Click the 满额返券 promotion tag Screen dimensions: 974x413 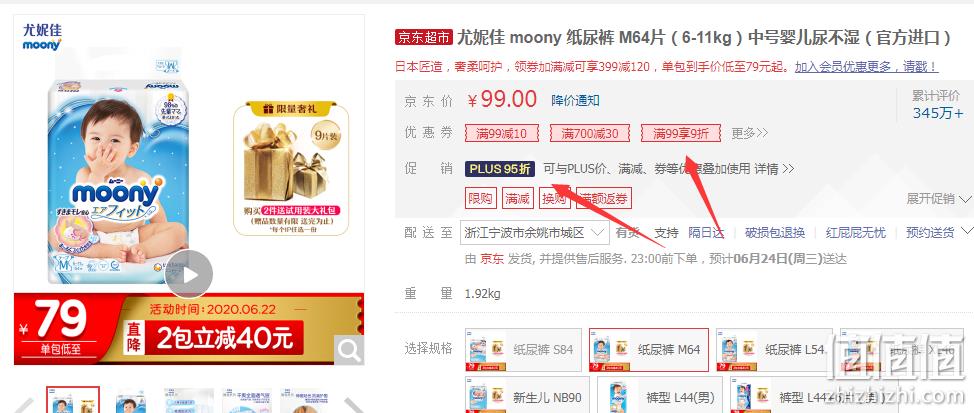(x=604, y=198)
